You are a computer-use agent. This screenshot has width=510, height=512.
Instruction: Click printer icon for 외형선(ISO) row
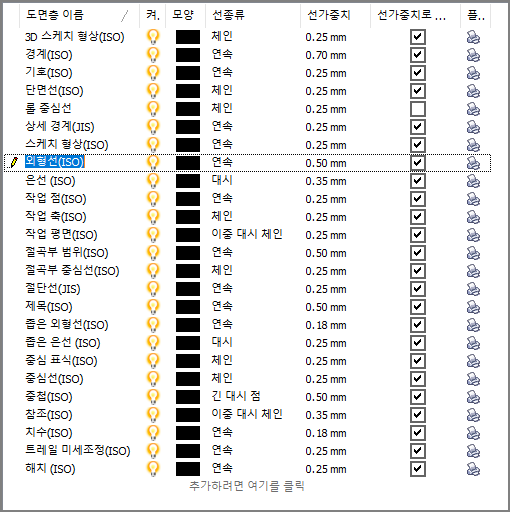[473, 163]
